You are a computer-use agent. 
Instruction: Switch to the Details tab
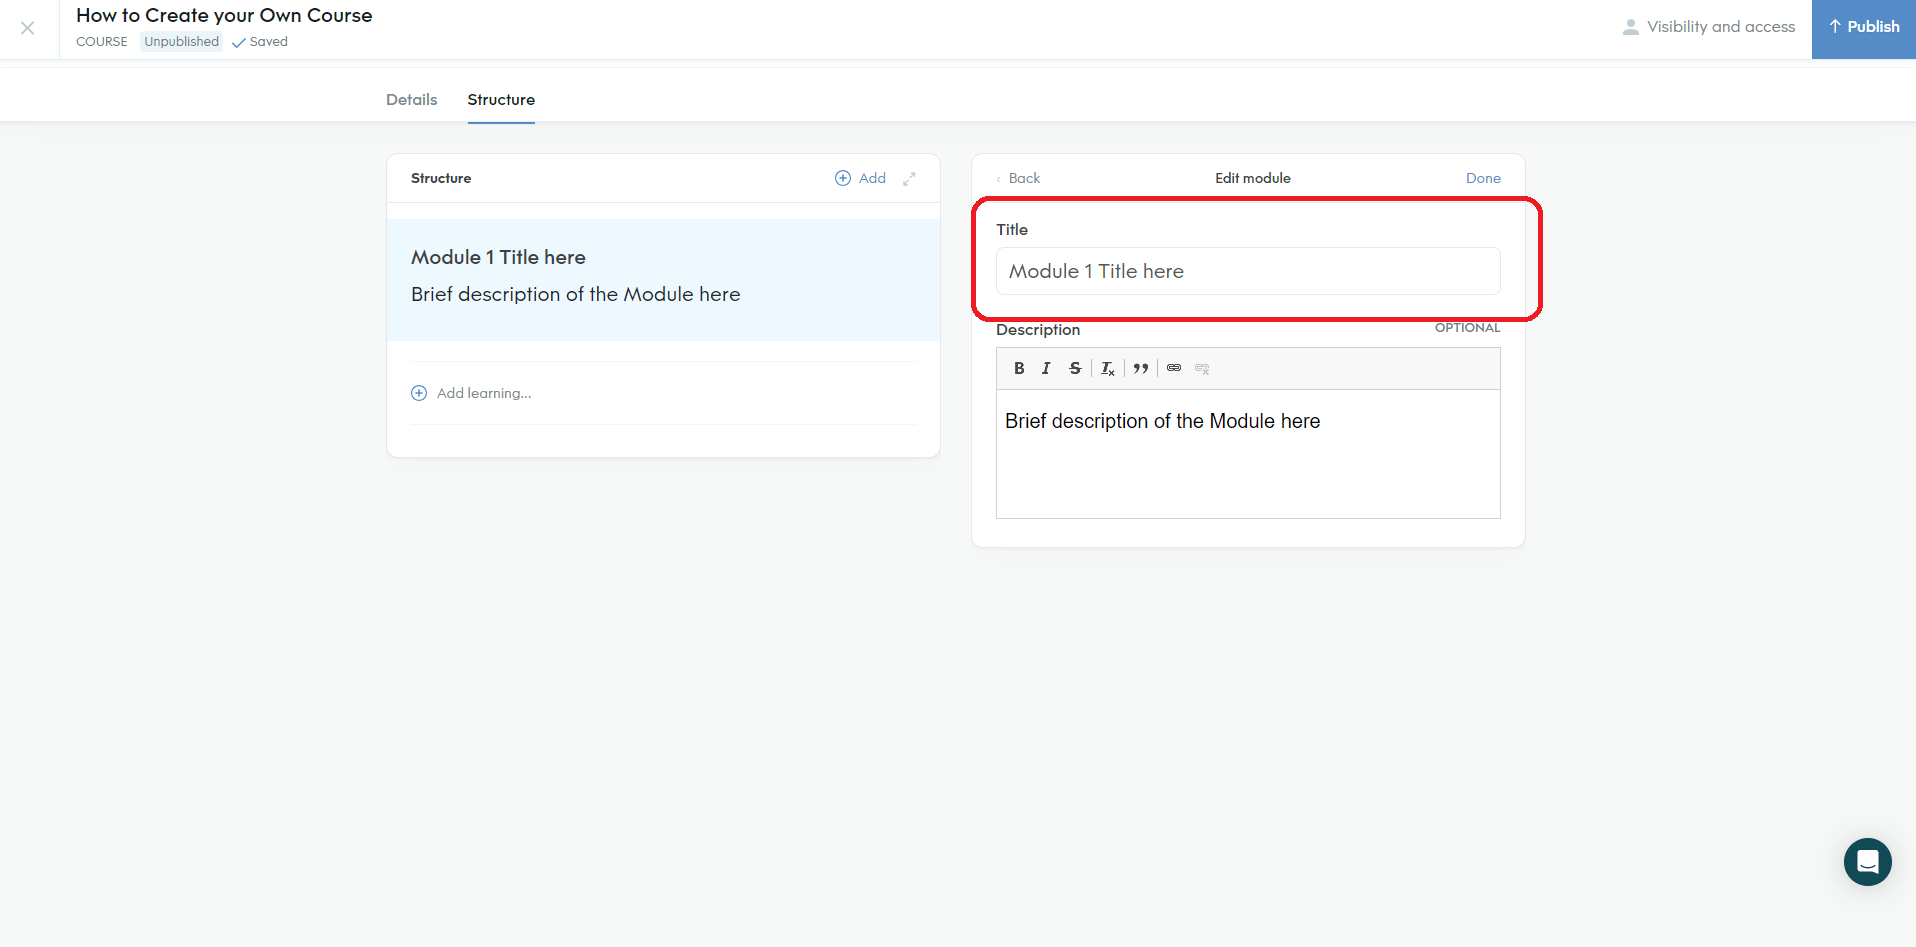tap(411, 100)
